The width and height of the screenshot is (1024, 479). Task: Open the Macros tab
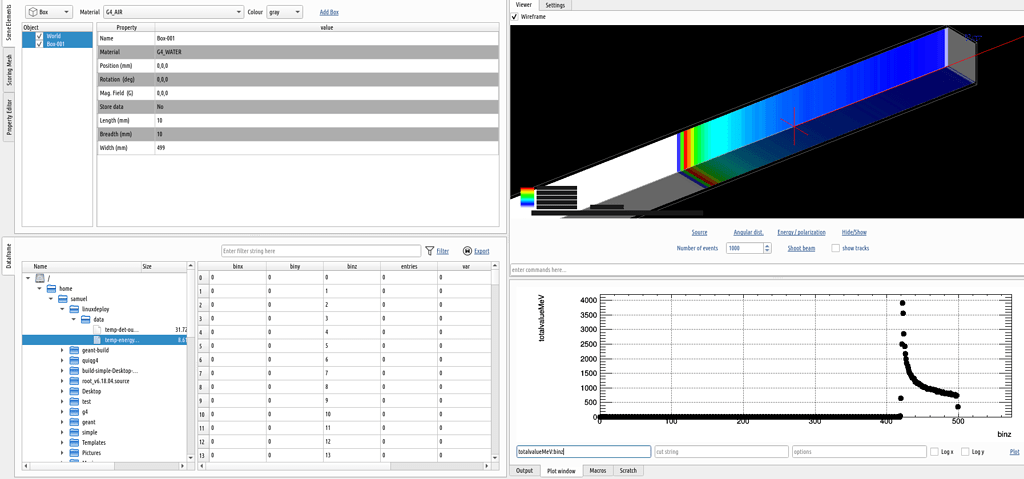pos(597,470)
